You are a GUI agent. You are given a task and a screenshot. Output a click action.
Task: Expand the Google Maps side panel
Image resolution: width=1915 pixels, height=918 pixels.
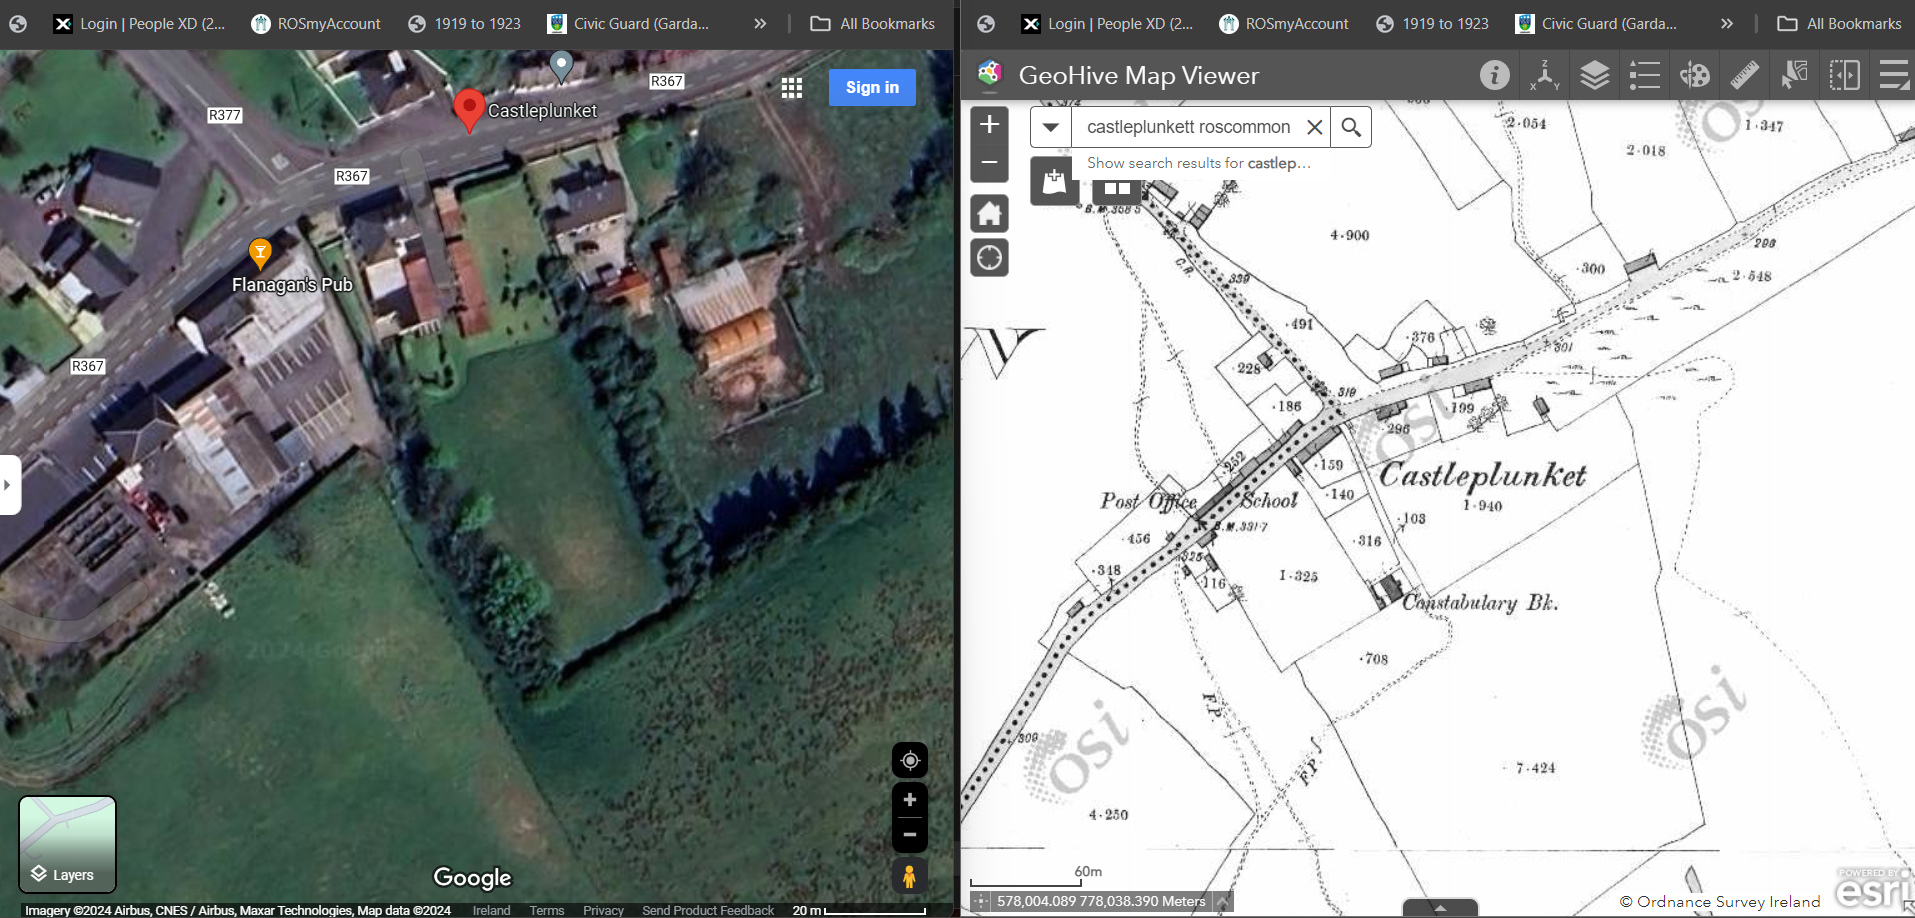(x=9, y=485)
